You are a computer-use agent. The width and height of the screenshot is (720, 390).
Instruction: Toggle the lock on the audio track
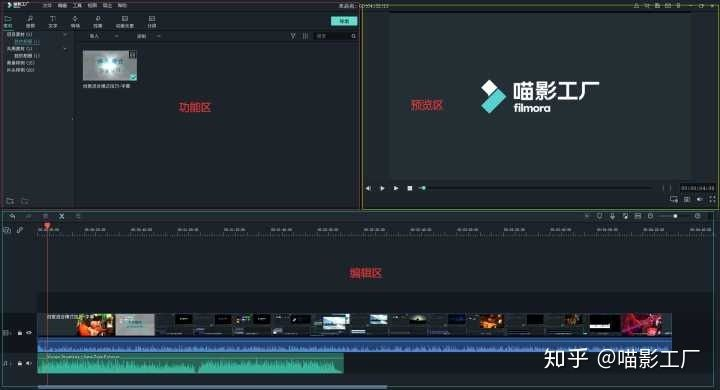coord(20,363)
